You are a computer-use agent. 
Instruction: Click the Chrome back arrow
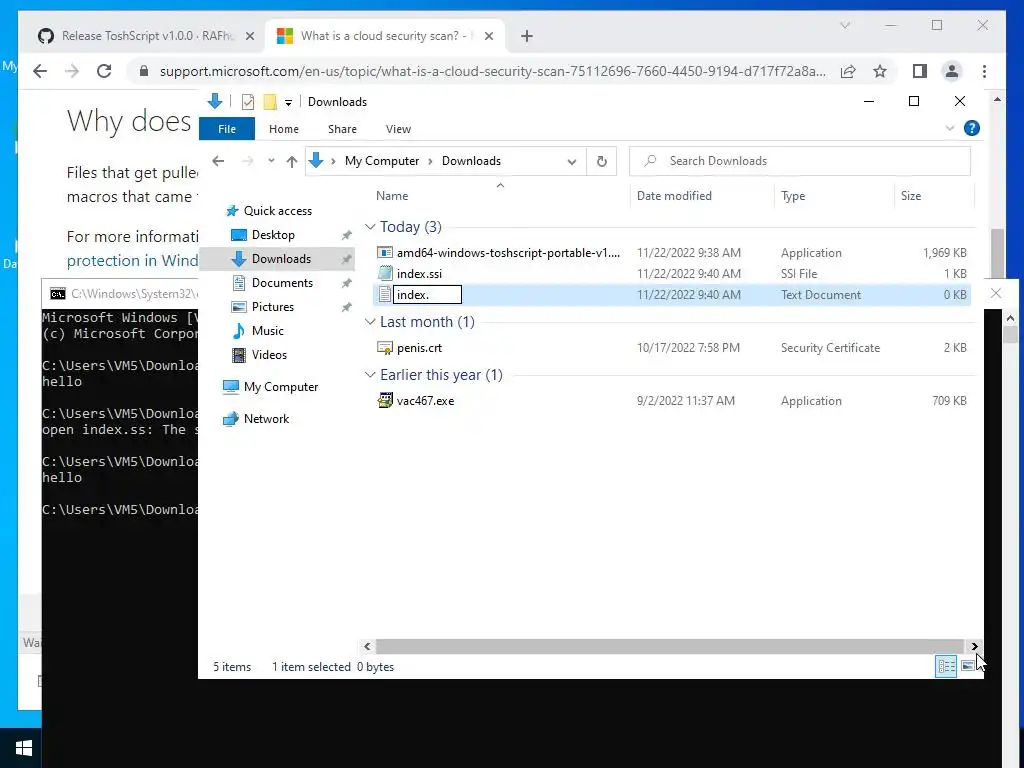(x=40, y=71)
